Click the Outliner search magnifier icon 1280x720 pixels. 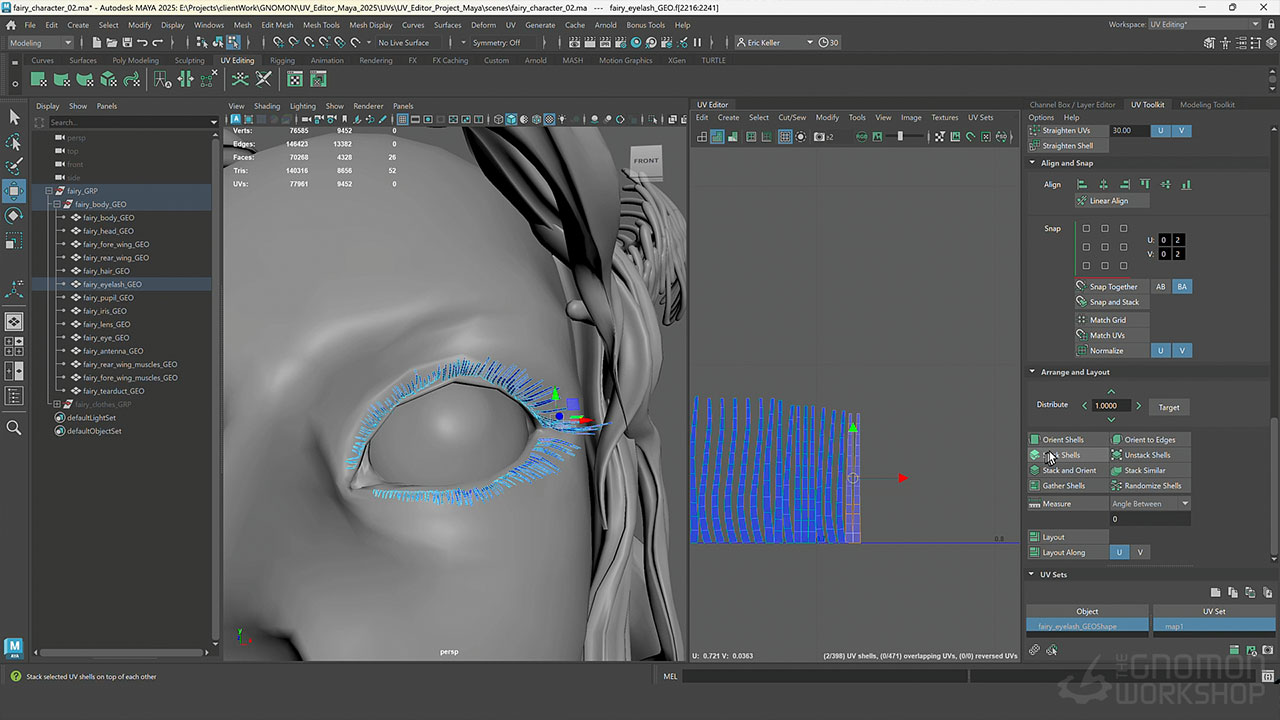14,428
